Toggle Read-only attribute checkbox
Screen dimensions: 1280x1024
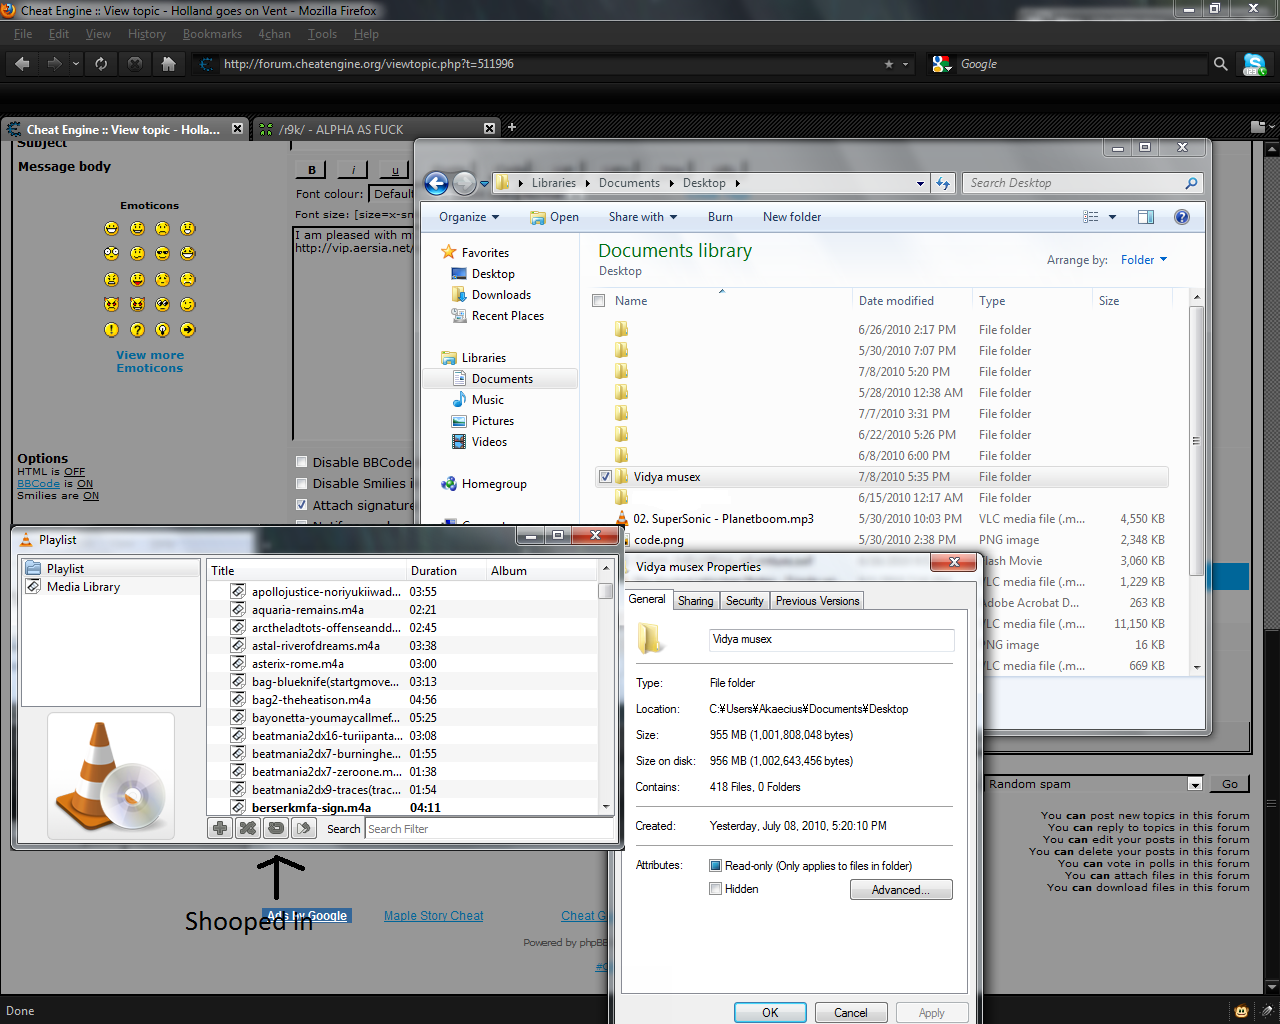click(715, 866)
